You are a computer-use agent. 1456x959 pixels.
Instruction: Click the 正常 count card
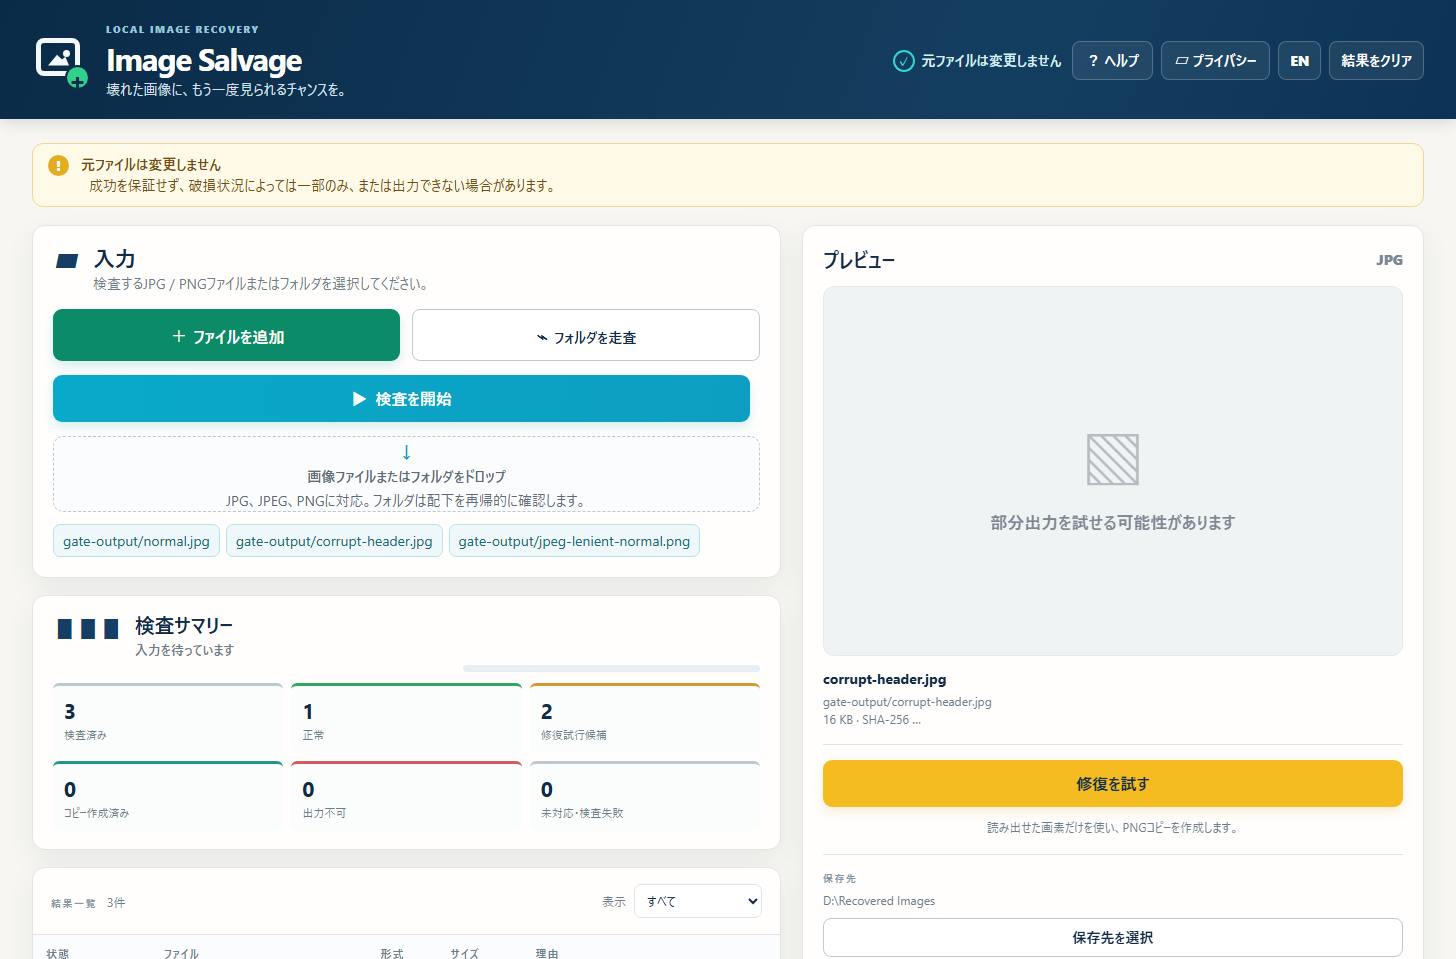406,719
